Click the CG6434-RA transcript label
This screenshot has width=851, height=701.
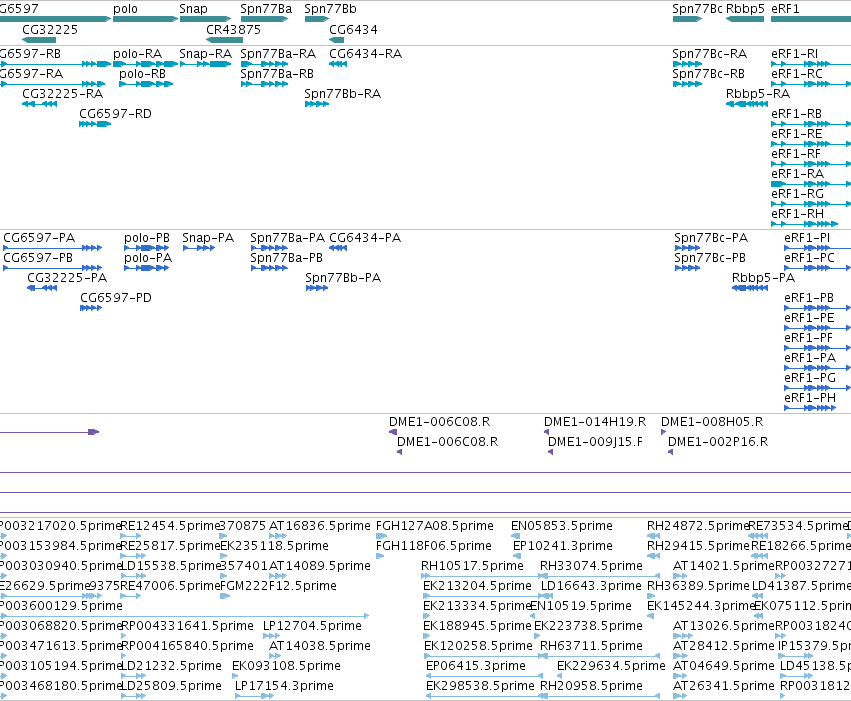(365, 54)
